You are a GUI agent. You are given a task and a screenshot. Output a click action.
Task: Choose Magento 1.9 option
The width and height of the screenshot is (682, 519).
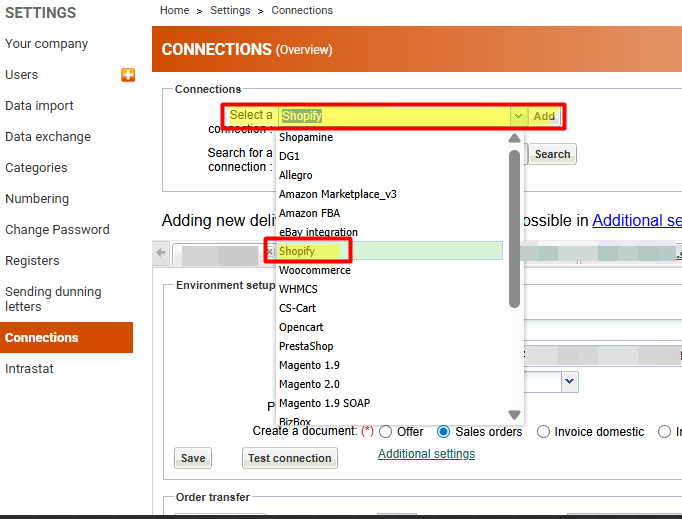(391, 365)
